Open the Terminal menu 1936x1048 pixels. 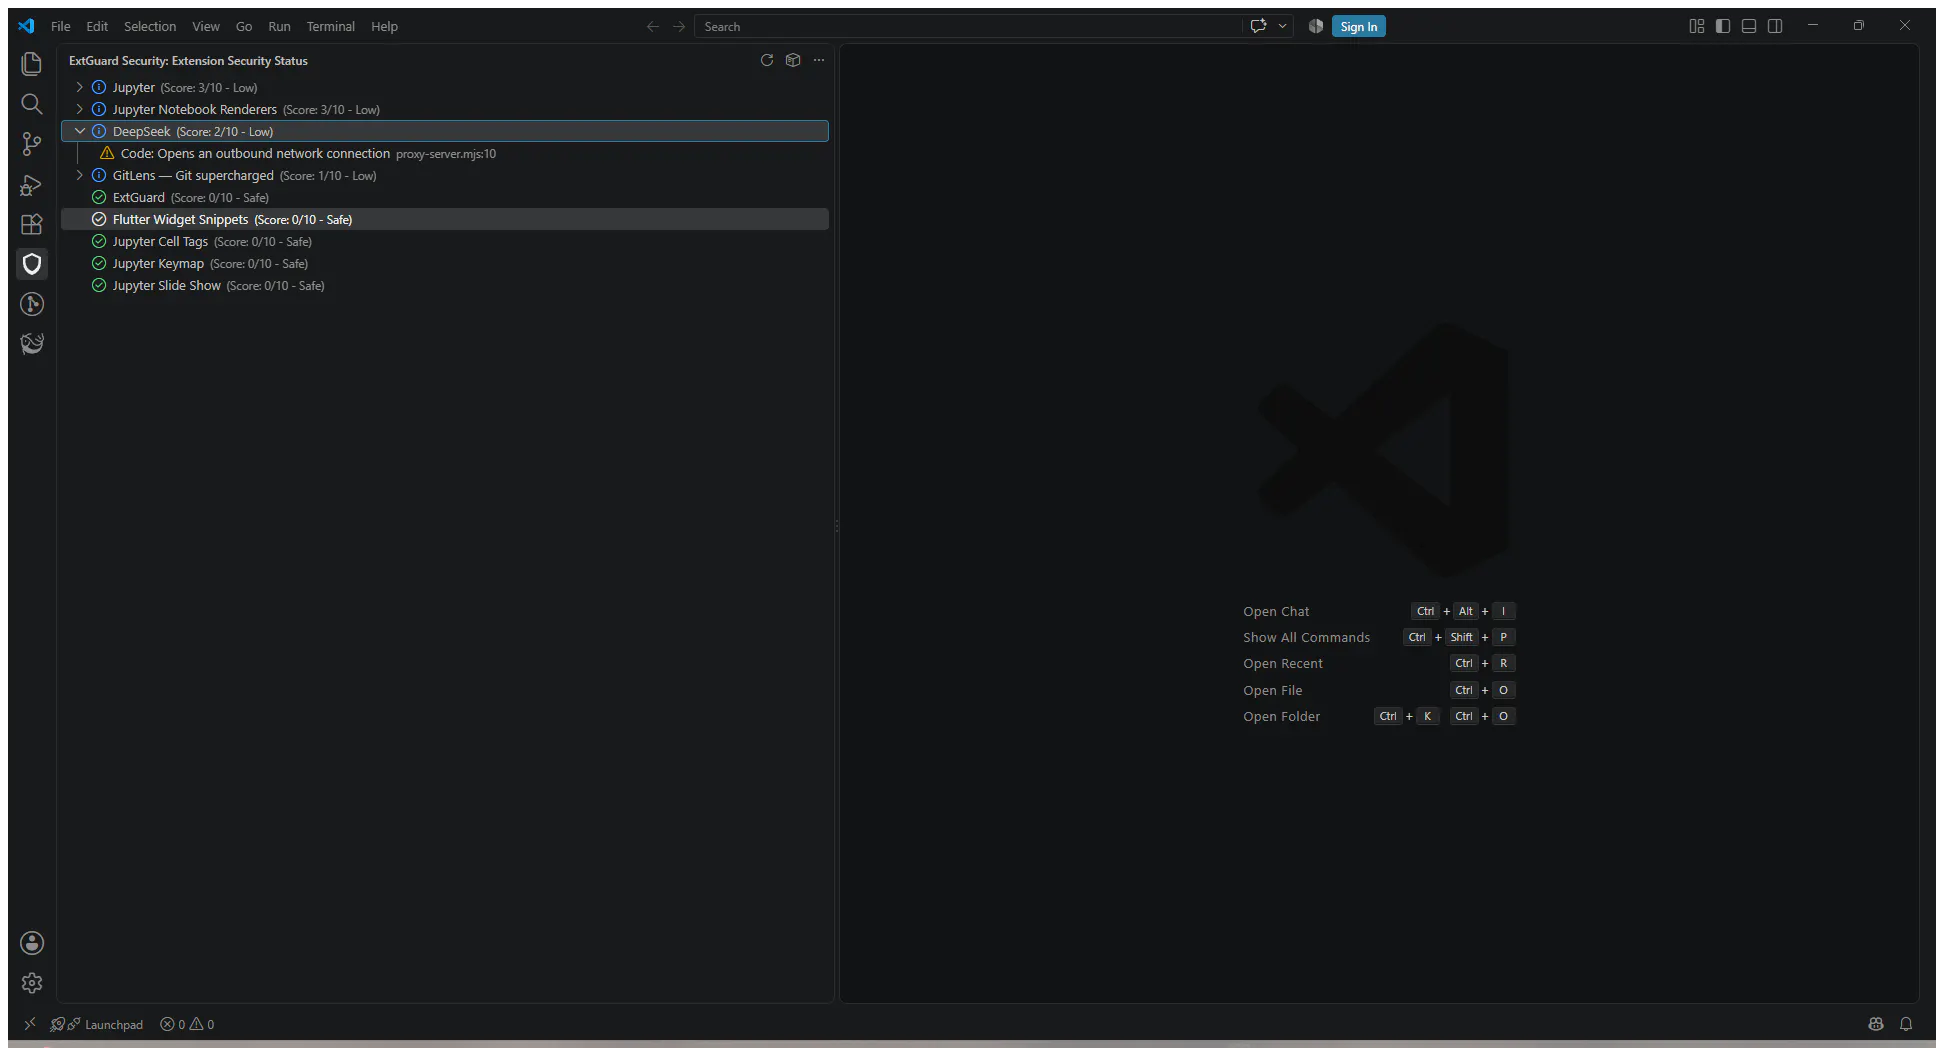331,26
